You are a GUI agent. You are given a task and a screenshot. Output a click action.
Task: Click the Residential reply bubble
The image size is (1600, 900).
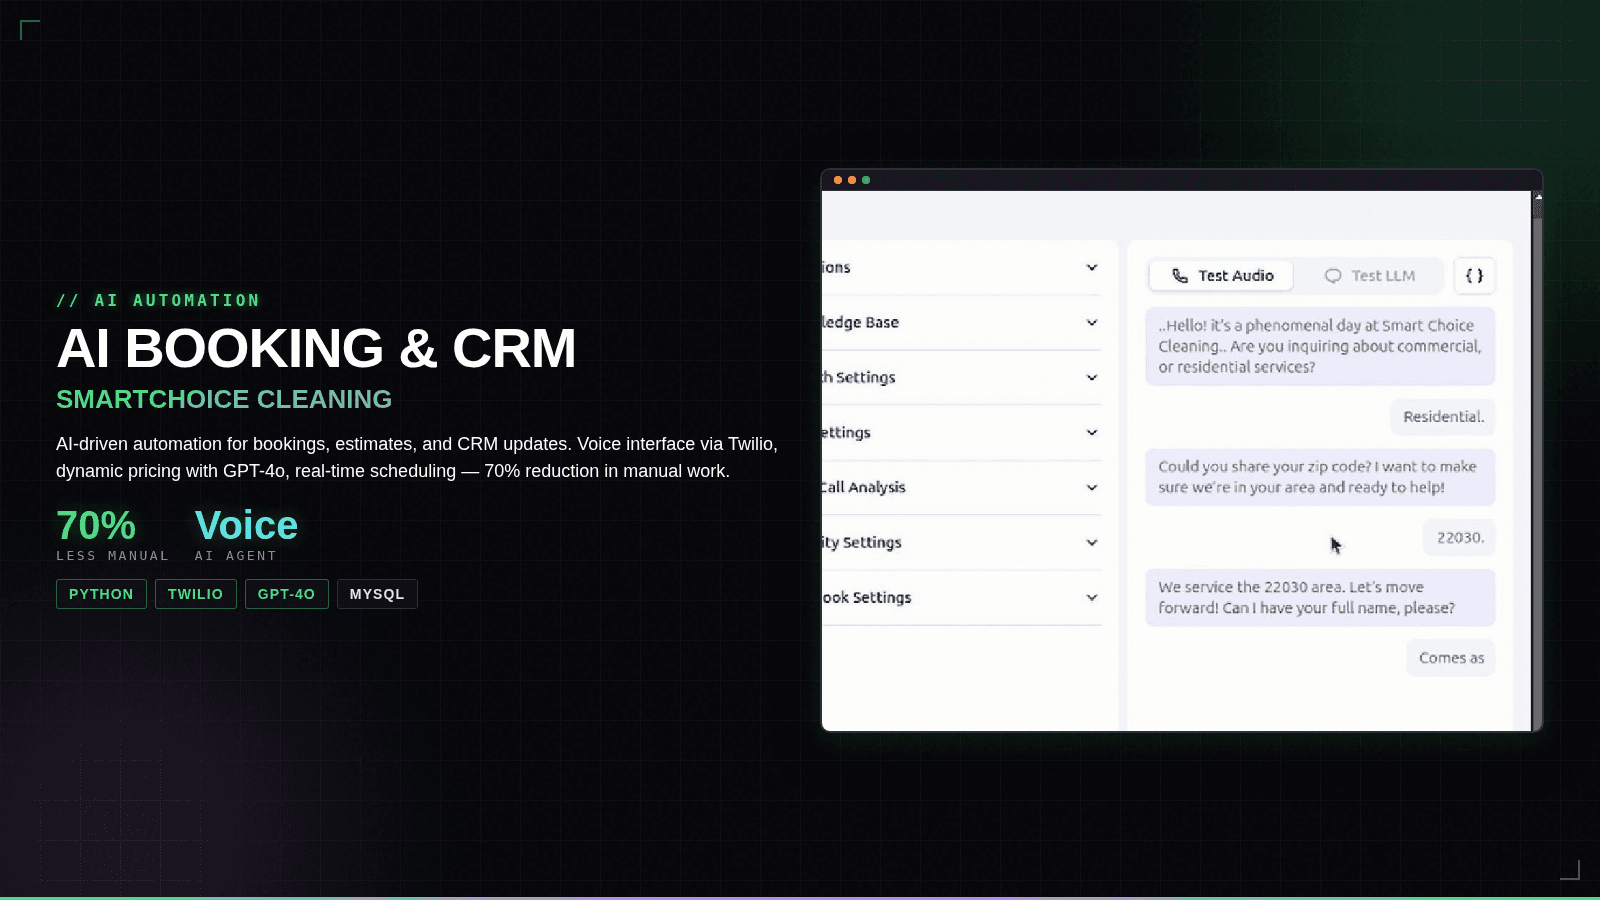tap(1443, 417)
